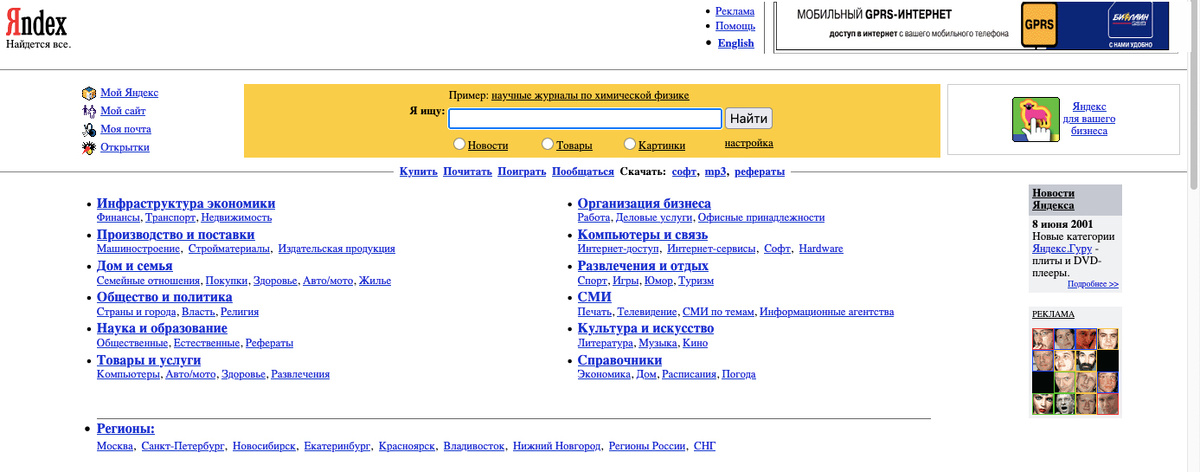Open Туризм subcategory
The width and height of the screenshot is (1200, 472).
(696, 280)
